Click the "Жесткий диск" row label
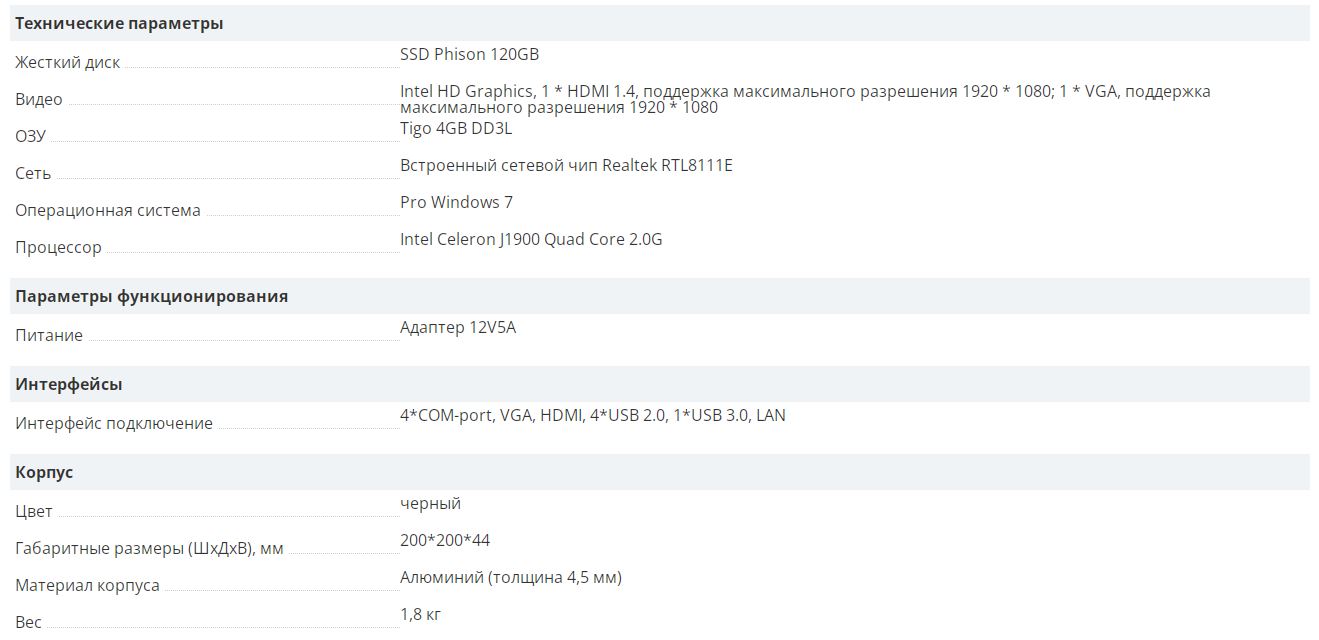 pos(67,62)
